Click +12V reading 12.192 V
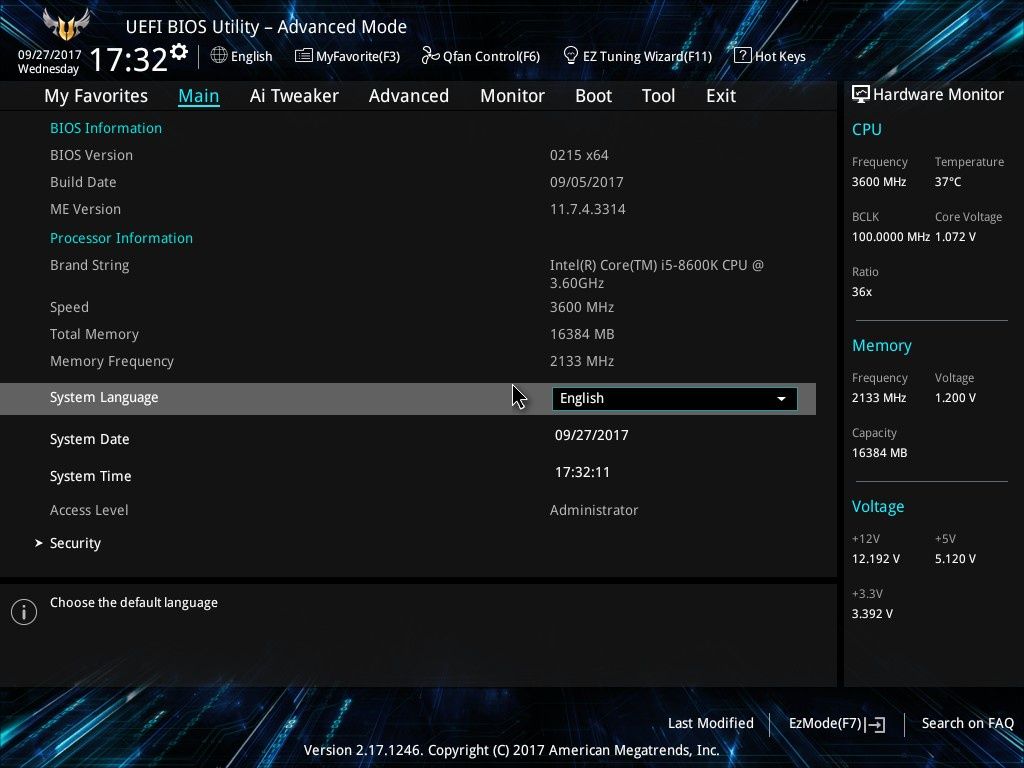The image size is (1024, 768). click(876, 559)
